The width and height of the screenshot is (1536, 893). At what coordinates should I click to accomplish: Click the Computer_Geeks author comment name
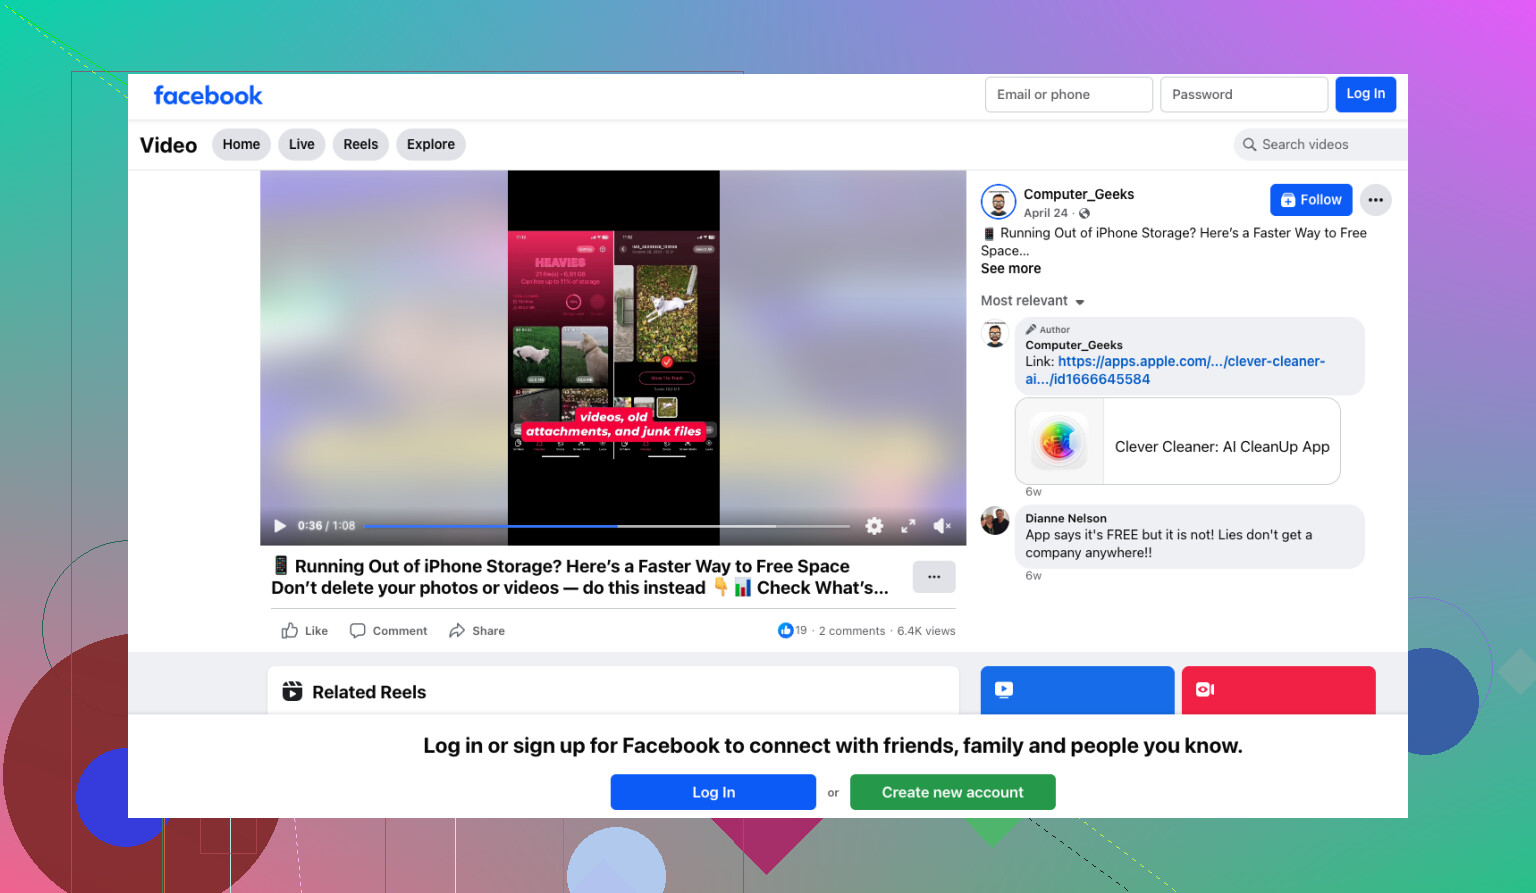1074,345
